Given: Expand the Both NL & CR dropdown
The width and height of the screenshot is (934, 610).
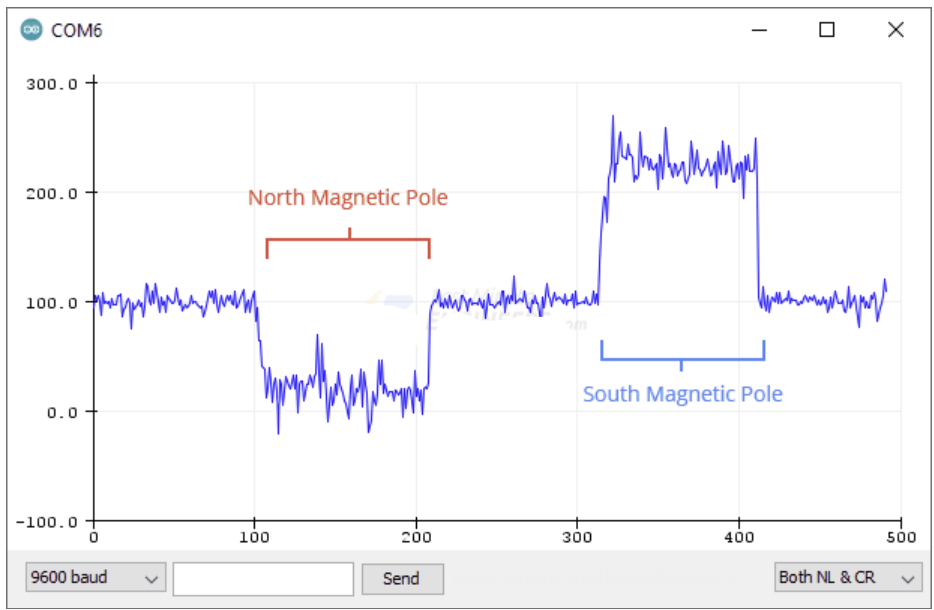Looking at the screenshot, I should point(848,578).
